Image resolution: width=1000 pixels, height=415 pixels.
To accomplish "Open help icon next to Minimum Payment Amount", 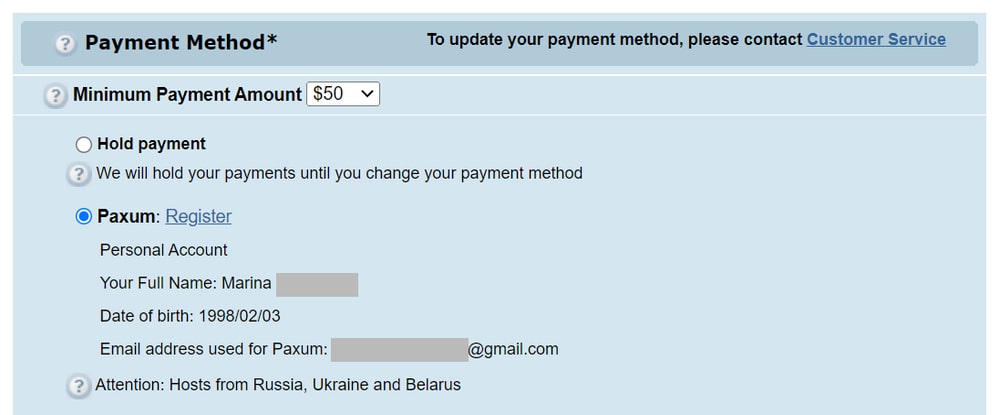I will (x=56, y=96).
